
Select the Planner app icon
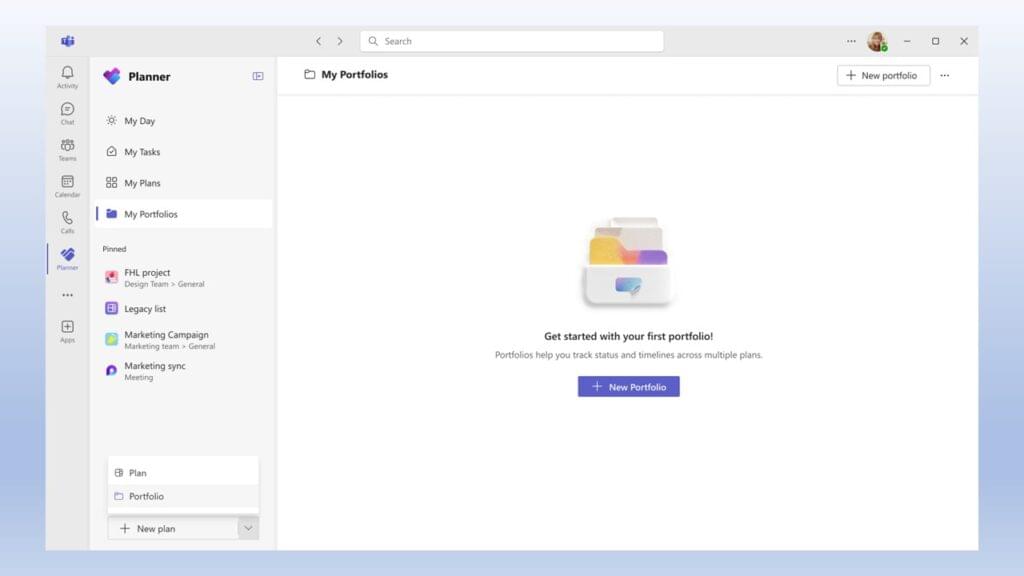tap(67, 257)
